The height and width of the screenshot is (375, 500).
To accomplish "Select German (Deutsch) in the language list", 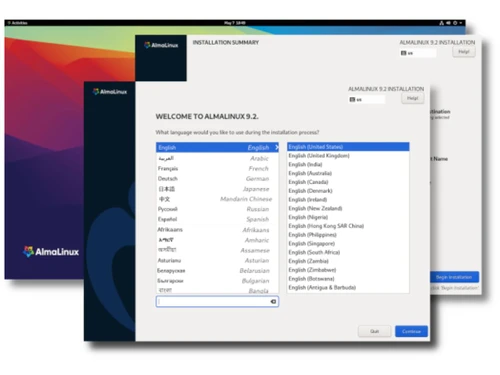I will click(x=217, y=179).
